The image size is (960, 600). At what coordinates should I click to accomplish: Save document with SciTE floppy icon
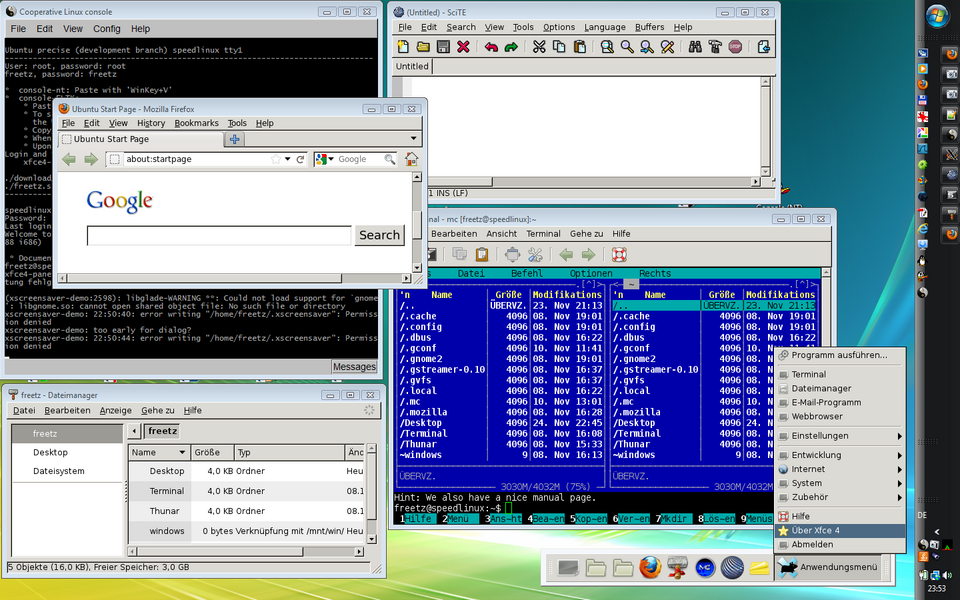pyautogui.click(x=443, y=47)
